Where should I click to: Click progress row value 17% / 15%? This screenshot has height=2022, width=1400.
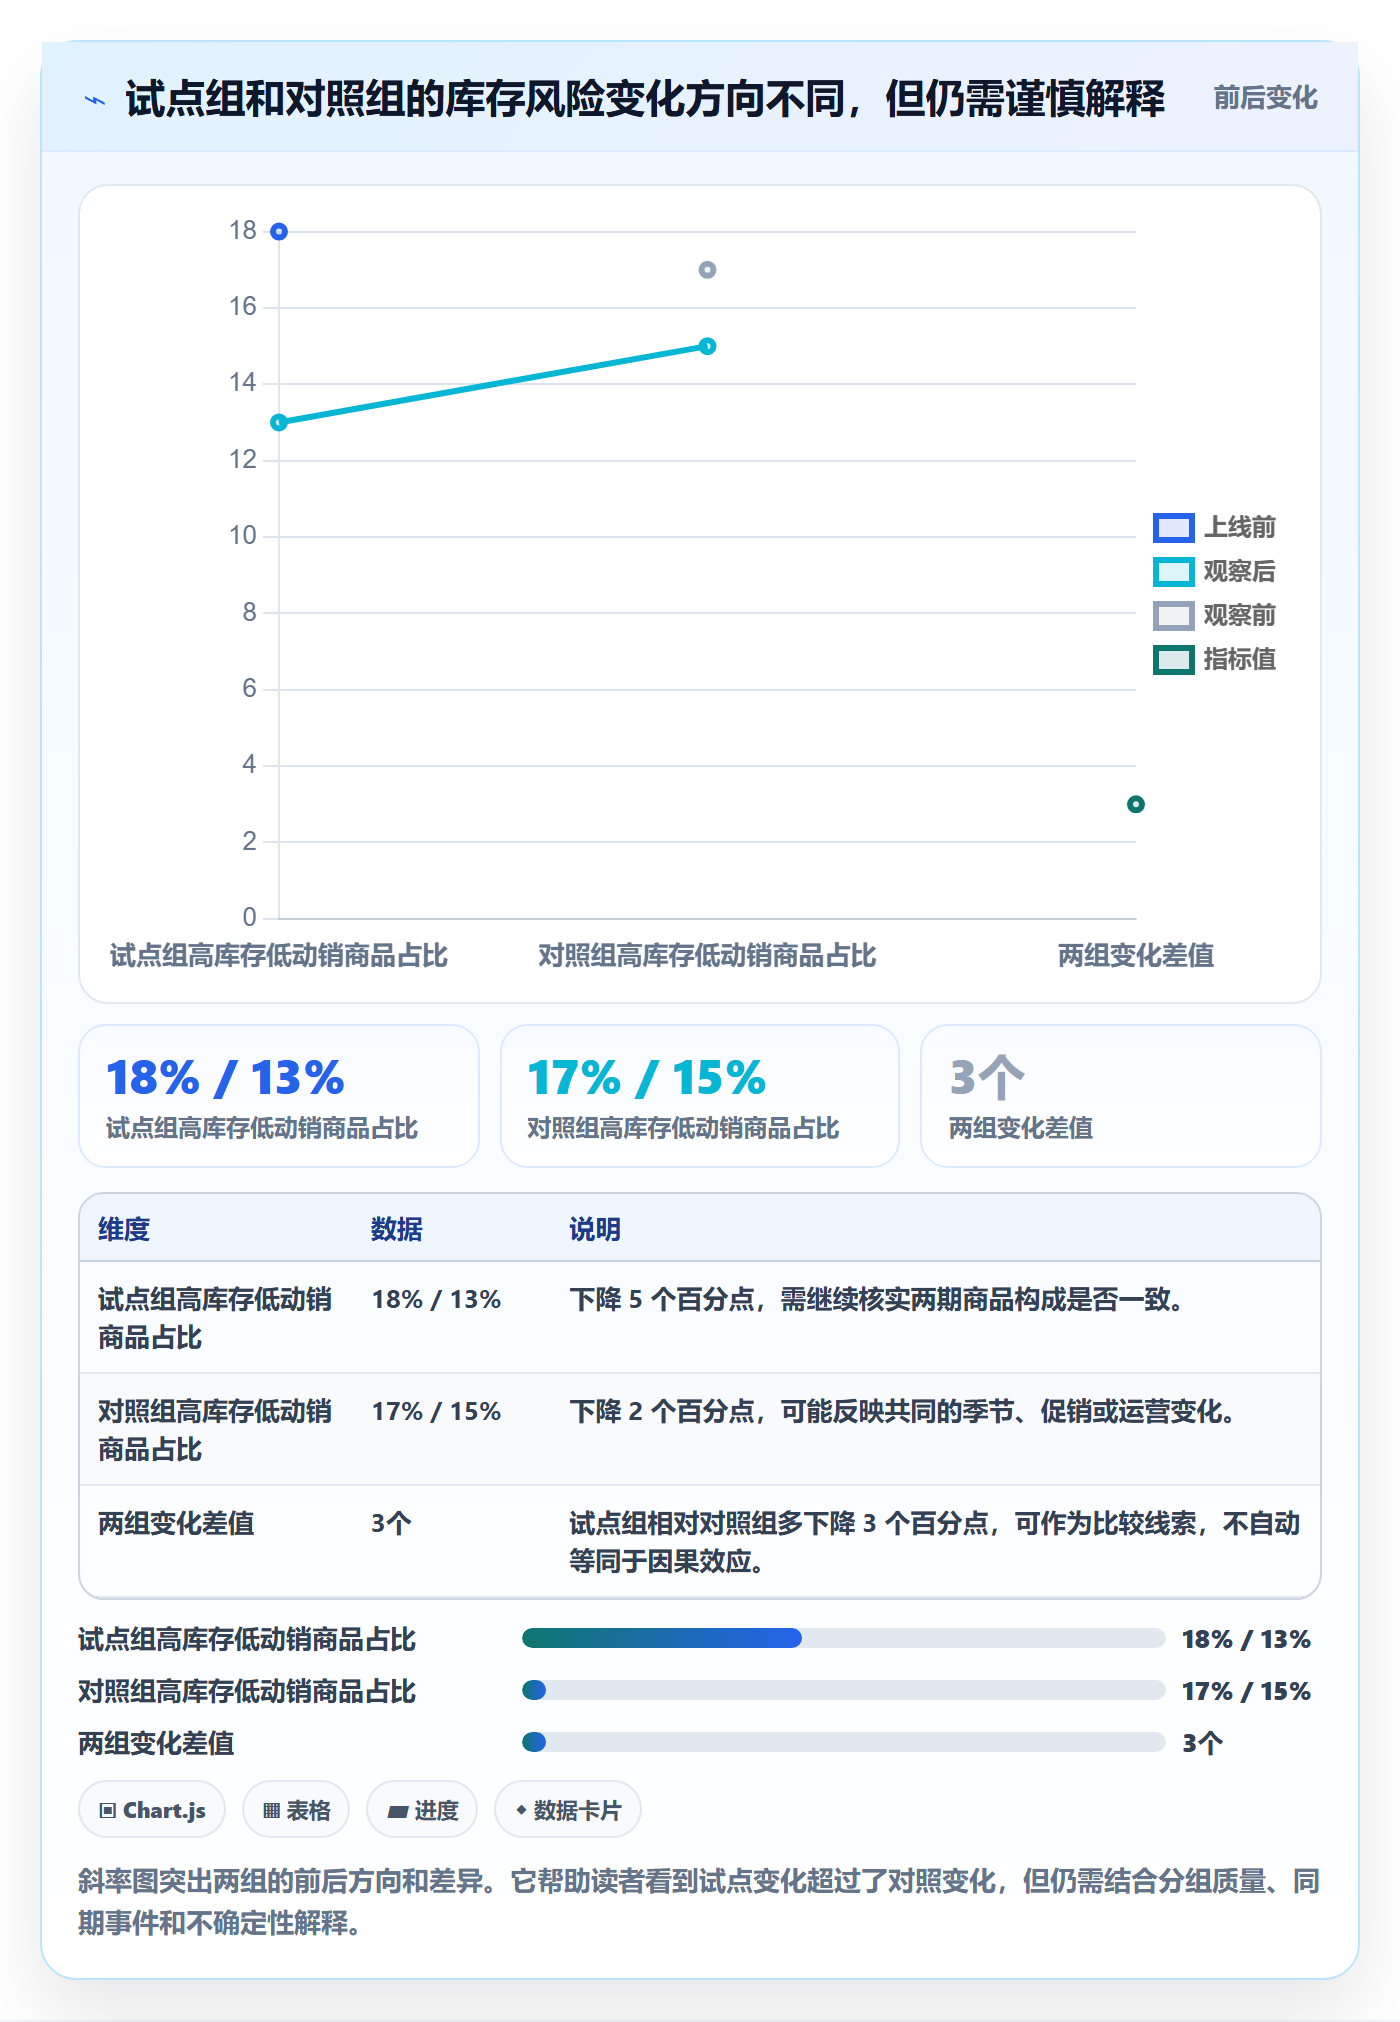point(1246,1691)
